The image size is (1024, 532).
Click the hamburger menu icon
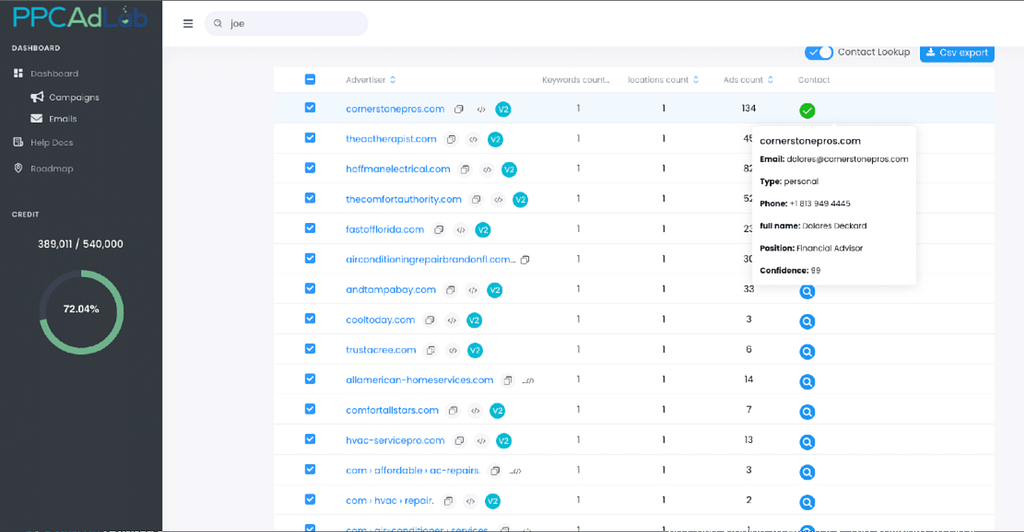tap(188, 24)
